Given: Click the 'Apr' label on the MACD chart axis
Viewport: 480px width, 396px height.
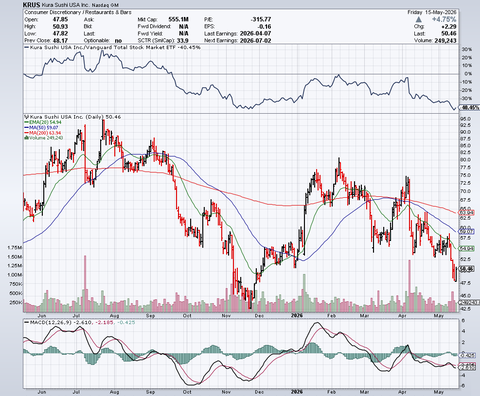Looking at the screenshot, I should pyautogui.click(x=402, y=392).
